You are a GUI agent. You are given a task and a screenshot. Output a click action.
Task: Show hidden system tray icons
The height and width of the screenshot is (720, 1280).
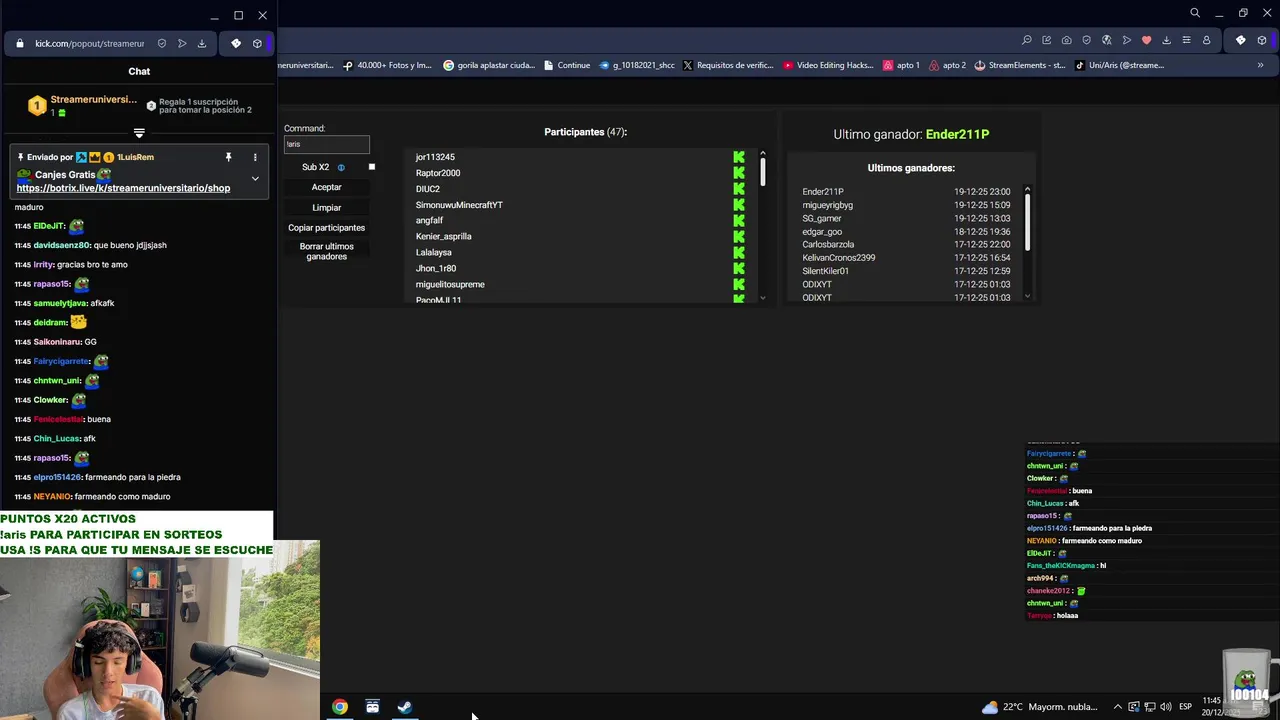(x=1118, y=707)
